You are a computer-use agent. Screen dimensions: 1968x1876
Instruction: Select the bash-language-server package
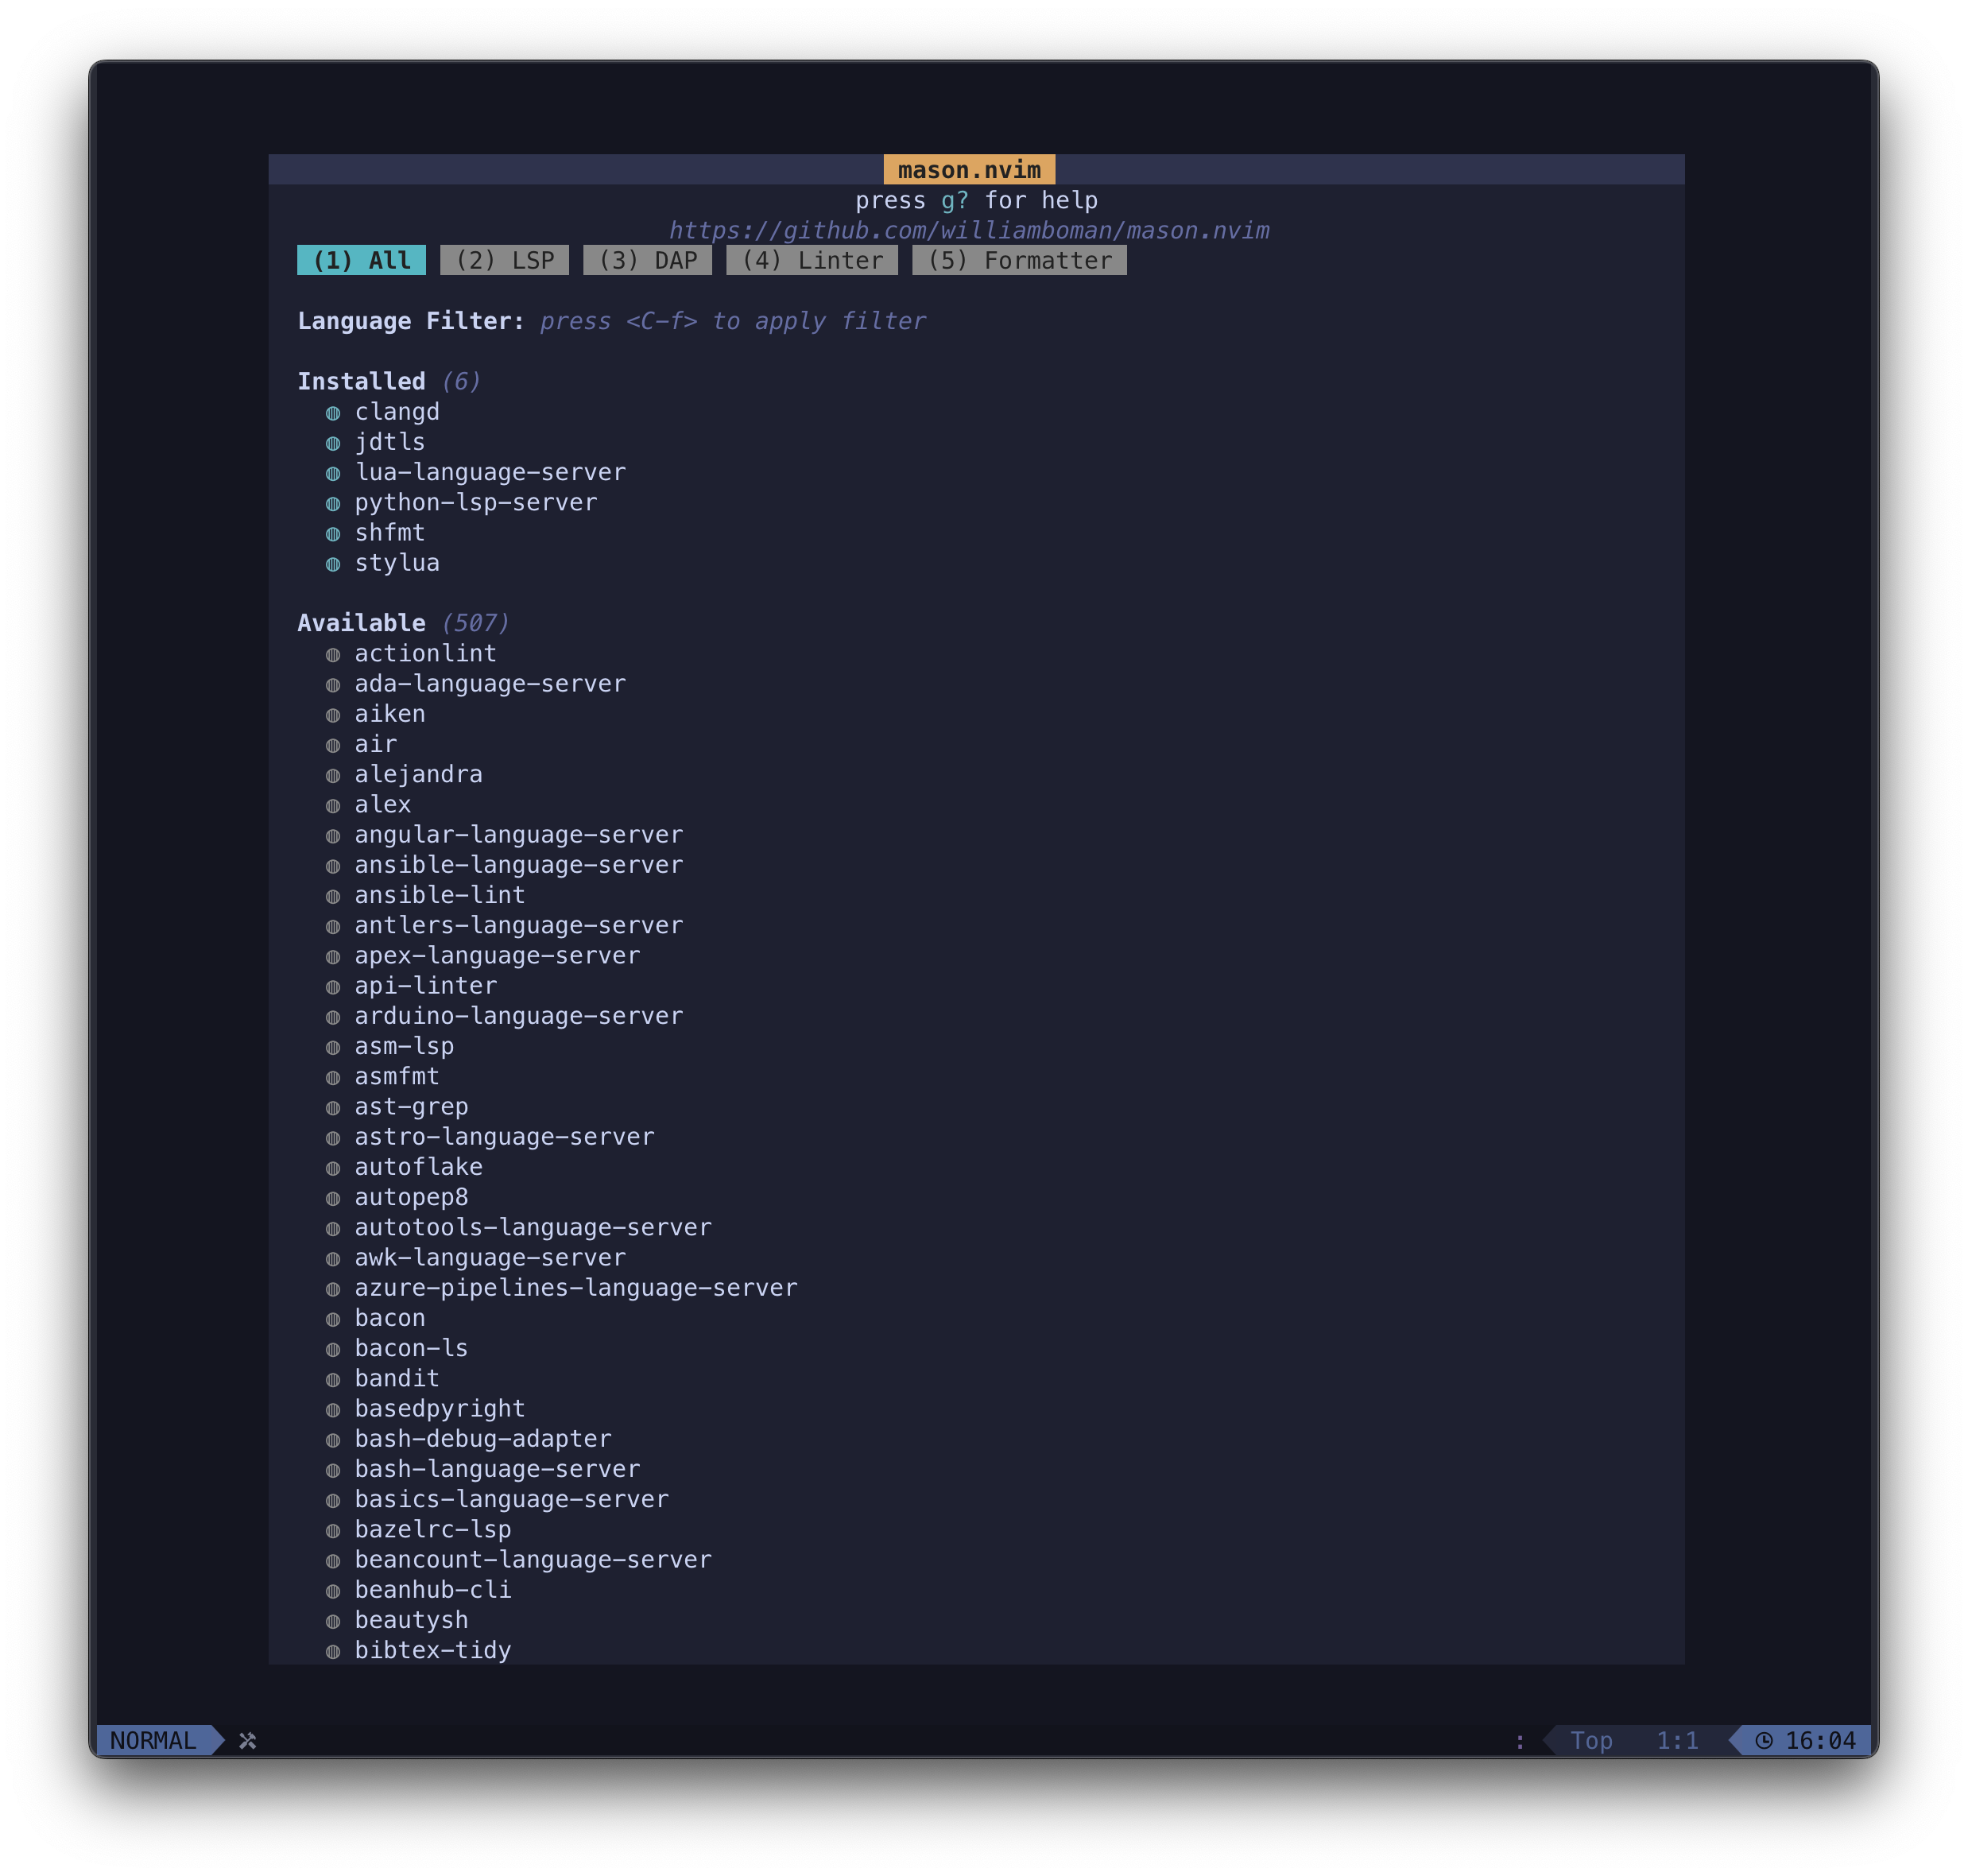(497, 1469)
